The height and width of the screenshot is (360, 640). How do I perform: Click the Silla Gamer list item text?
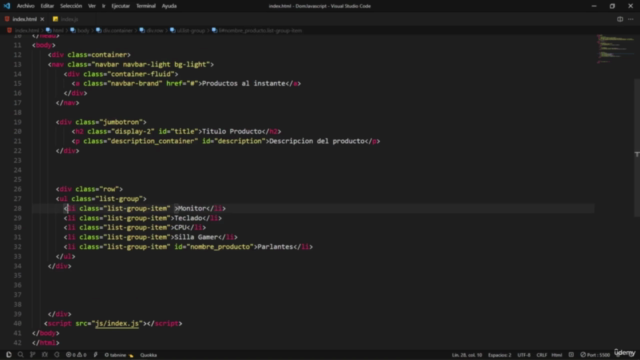pos(196,237)
